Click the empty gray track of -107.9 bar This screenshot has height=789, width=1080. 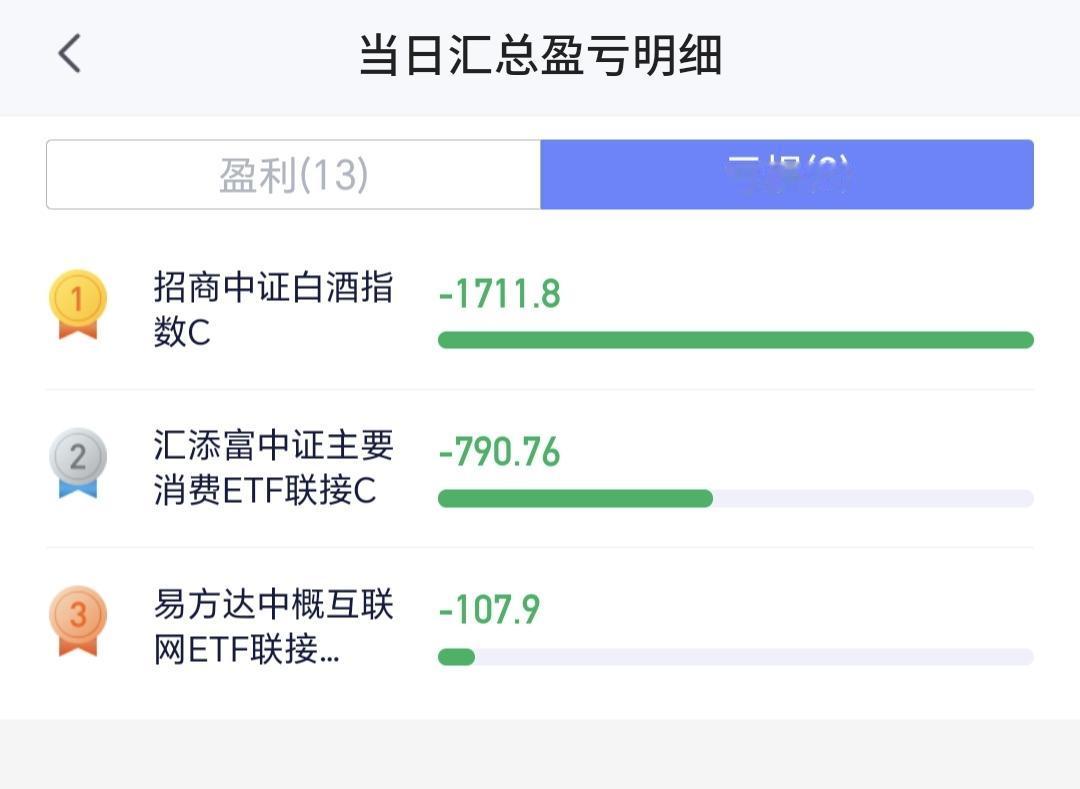[754, 657]
